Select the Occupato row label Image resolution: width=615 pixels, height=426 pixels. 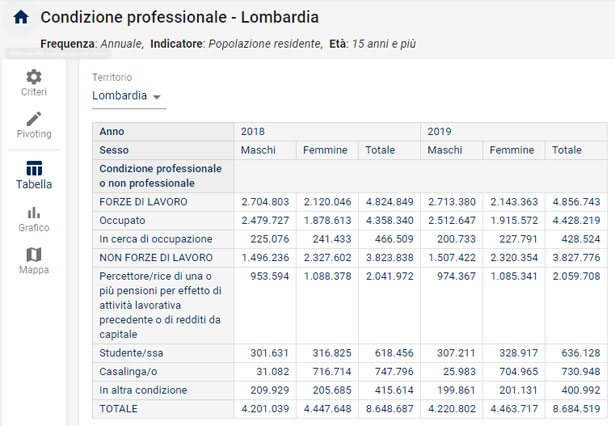tap(124, 220)
